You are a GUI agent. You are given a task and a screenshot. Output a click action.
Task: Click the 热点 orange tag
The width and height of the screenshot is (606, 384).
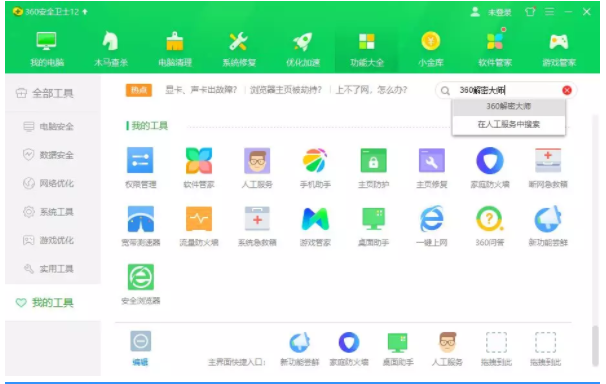[138, 90]
